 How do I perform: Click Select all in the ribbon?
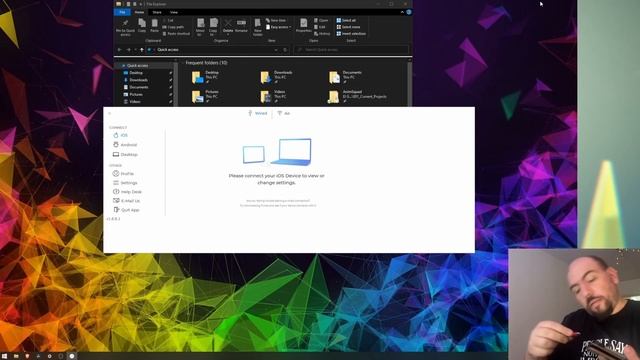pyautogui.click(x=346, y=20)
